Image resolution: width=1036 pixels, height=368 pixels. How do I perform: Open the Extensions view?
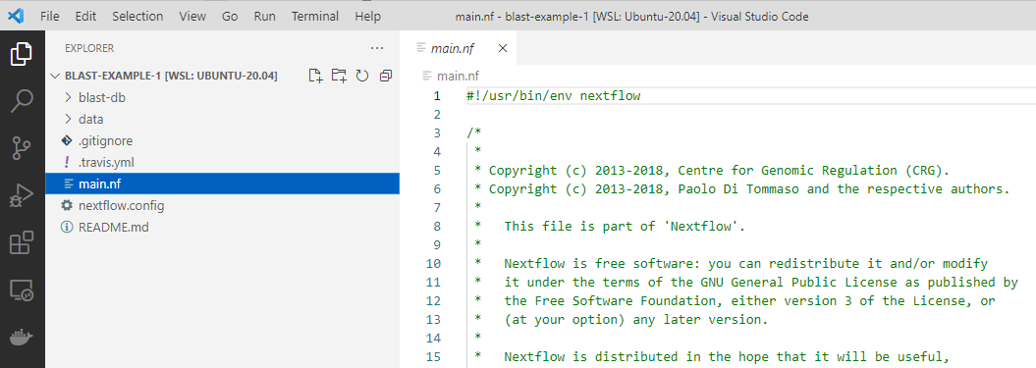(22, 243)
